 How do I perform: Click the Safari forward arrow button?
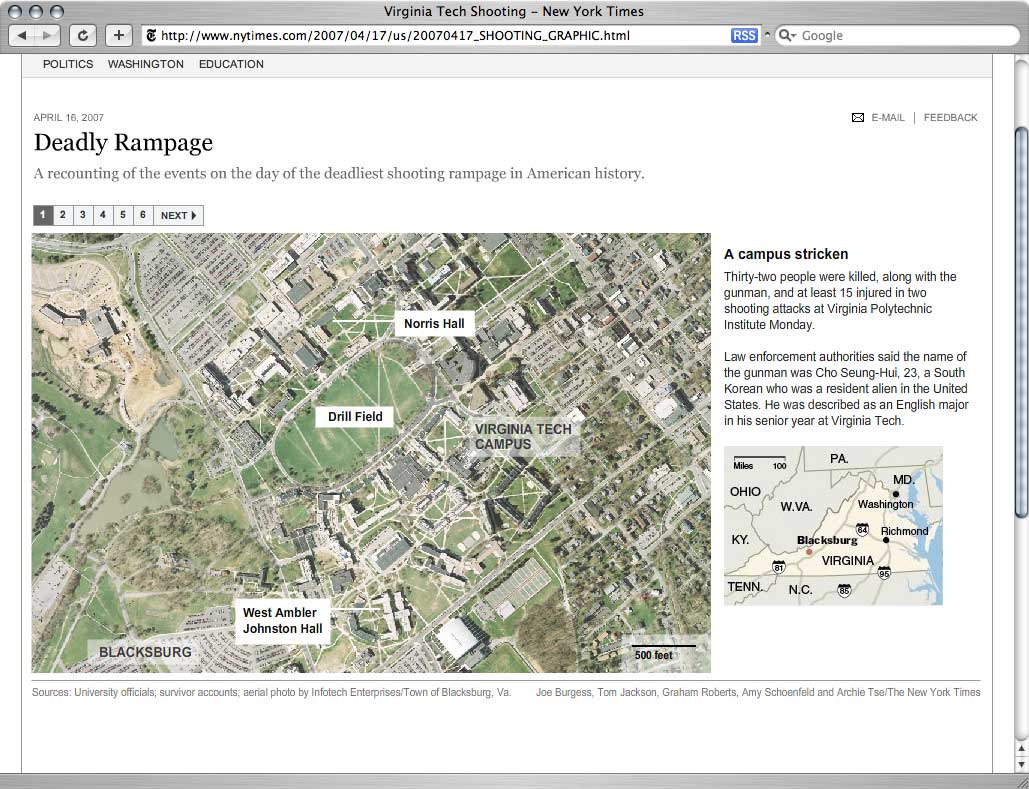(47, 35)
